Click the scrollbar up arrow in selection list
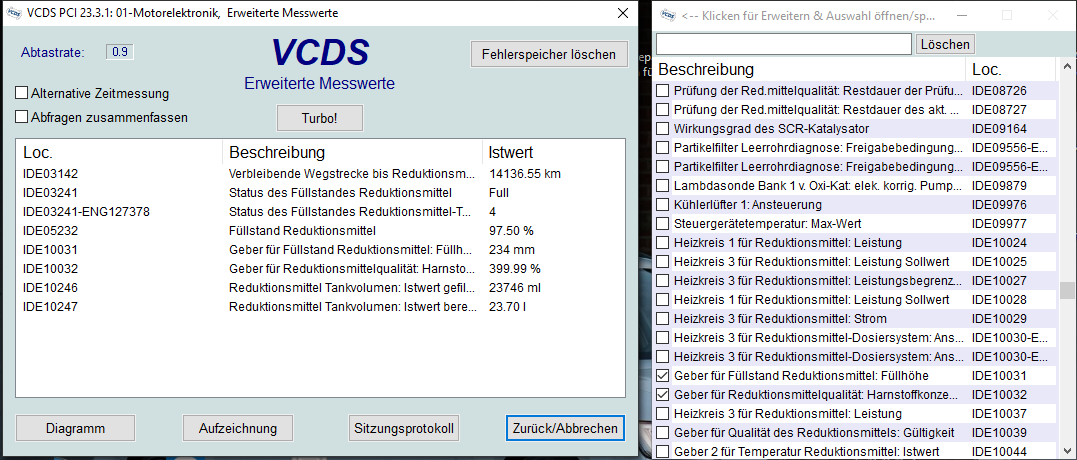Viewport: 1077px width, 460px height. click(1067, 66)
